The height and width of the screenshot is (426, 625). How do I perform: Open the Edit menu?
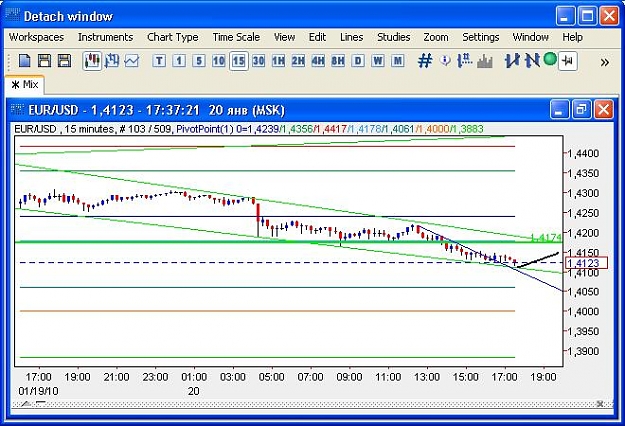click(x=317, y=37)
